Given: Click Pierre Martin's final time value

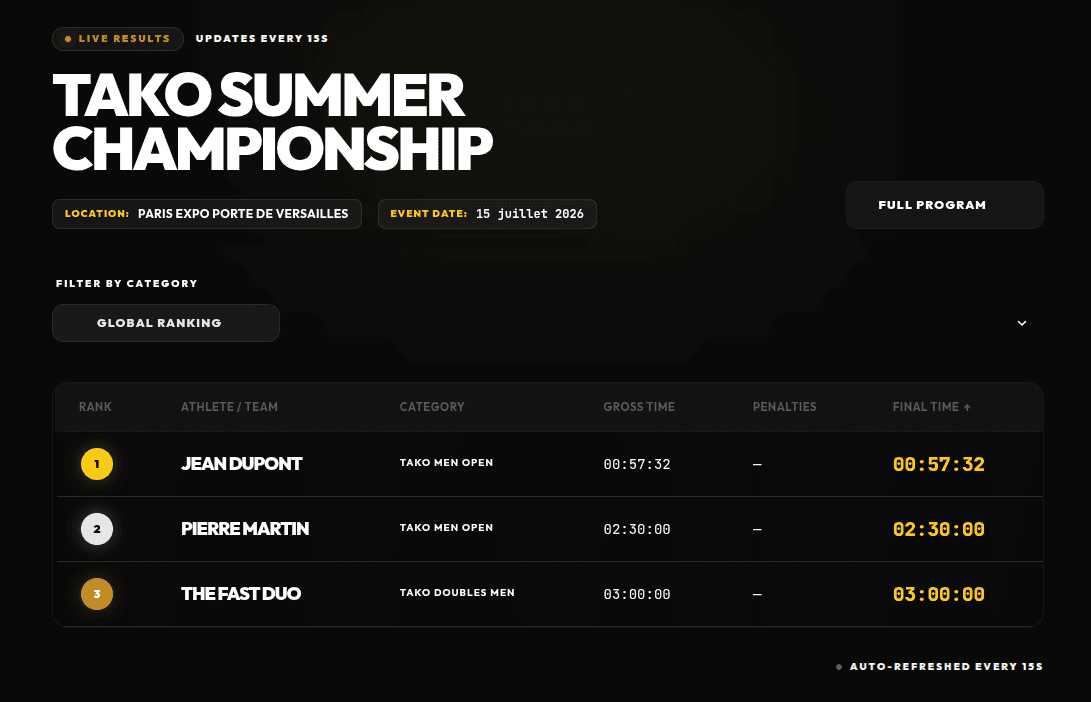Looking at the screenshot, I should [x=938, y=529].
